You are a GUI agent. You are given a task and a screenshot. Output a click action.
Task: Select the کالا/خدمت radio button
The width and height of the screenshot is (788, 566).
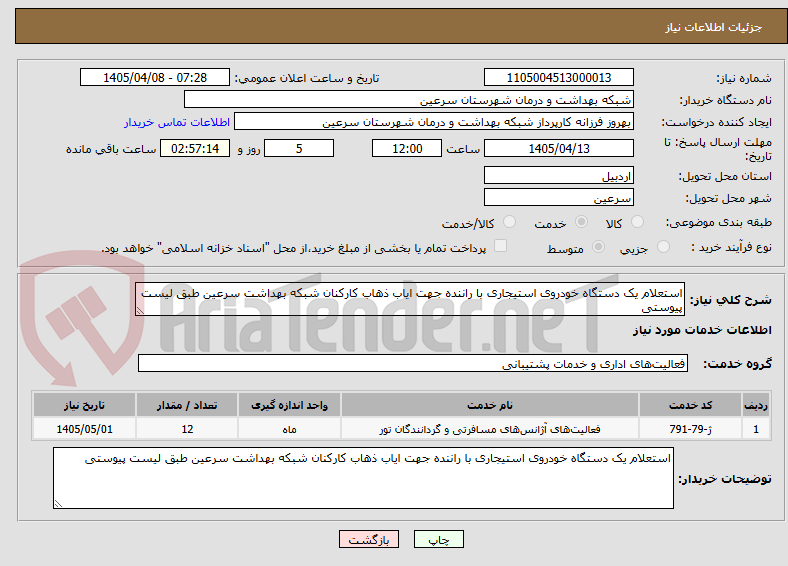click(510, 222)
